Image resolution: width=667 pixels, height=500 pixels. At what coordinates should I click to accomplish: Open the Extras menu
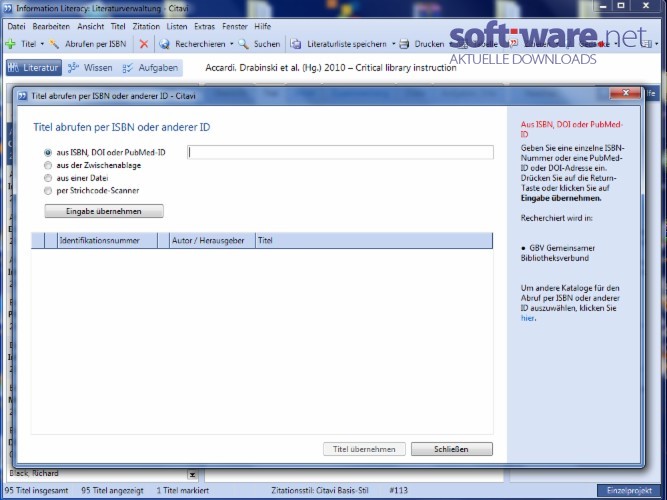205,26
